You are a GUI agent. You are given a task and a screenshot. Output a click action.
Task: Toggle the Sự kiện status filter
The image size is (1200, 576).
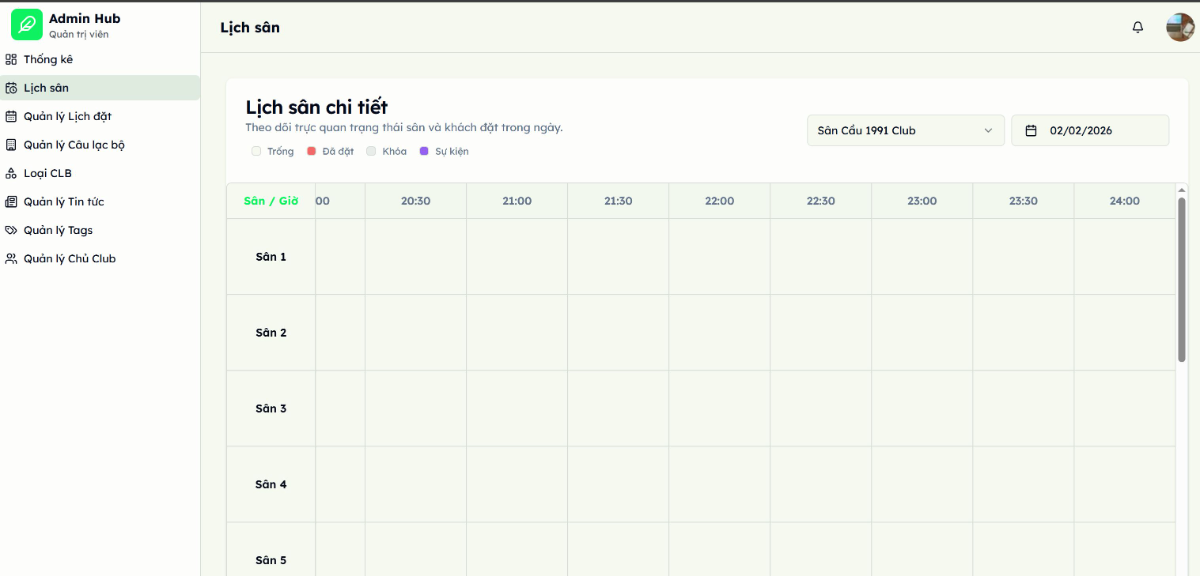pyautogui.click(x=425, y=150)
